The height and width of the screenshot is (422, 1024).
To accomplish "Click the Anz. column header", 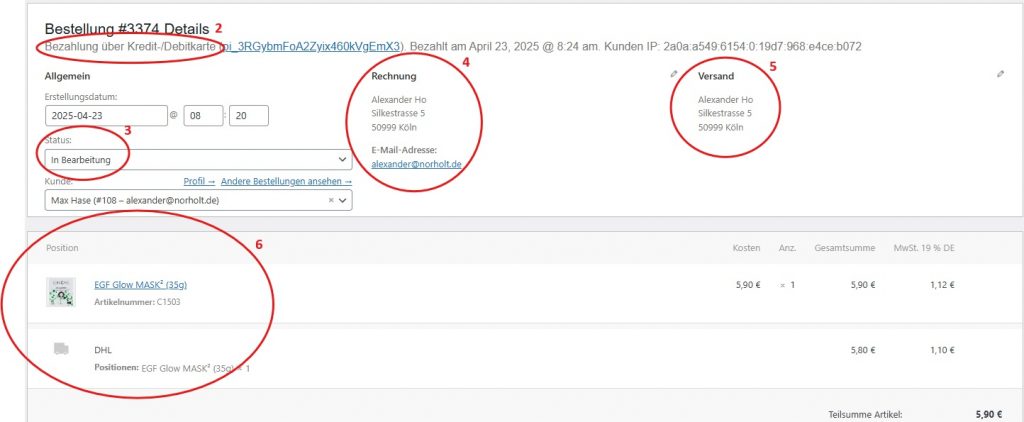I will pos(786,247).
